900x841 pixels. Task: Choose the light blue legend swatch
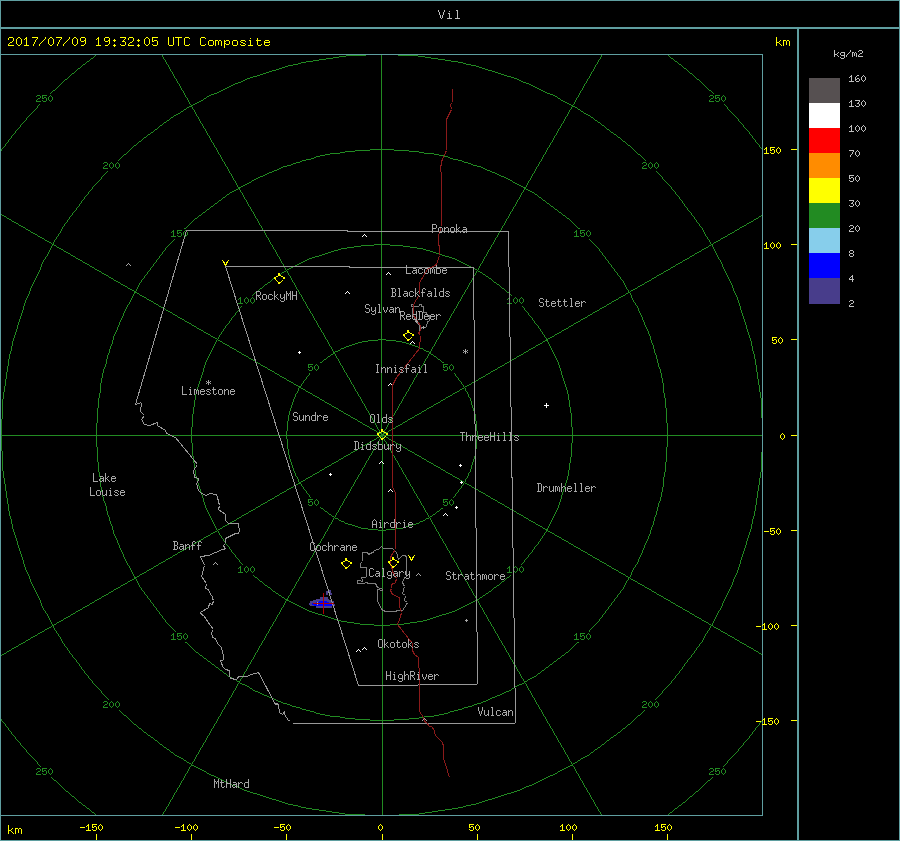pyautogui.click(x=824, y=241)
